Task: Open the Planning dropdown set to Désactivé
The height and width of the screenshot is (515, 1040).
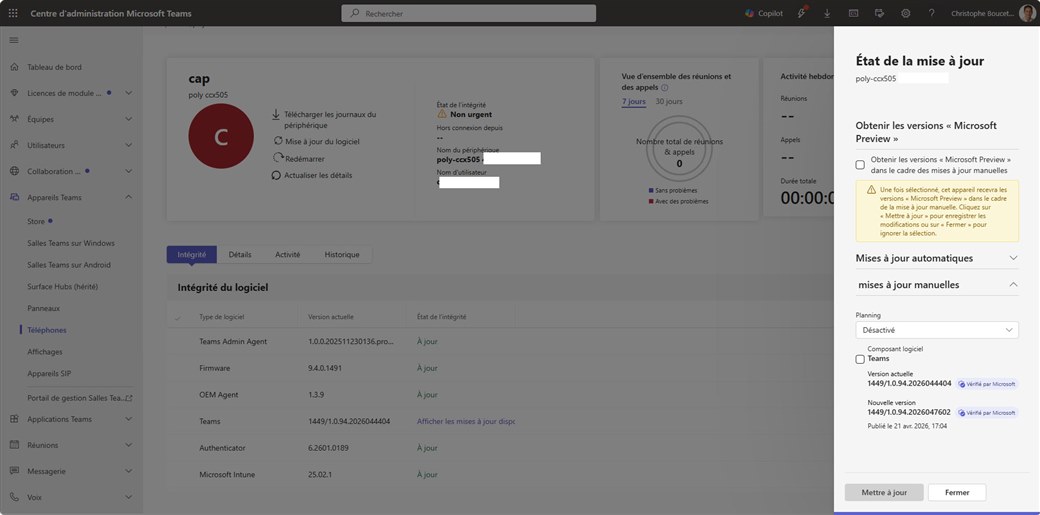Action: pyautogui.click(x=936, y=330)
